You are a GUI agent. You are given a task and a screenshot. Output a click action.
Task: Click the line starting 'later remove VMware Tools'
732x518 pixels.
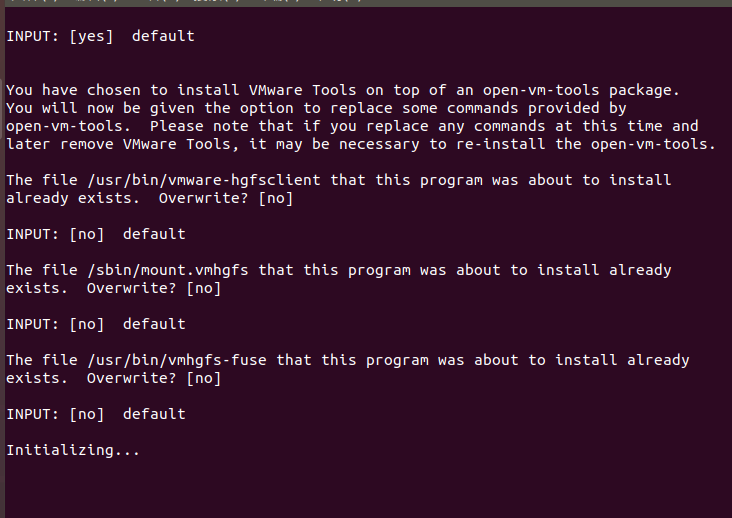(x=360, y=144)
